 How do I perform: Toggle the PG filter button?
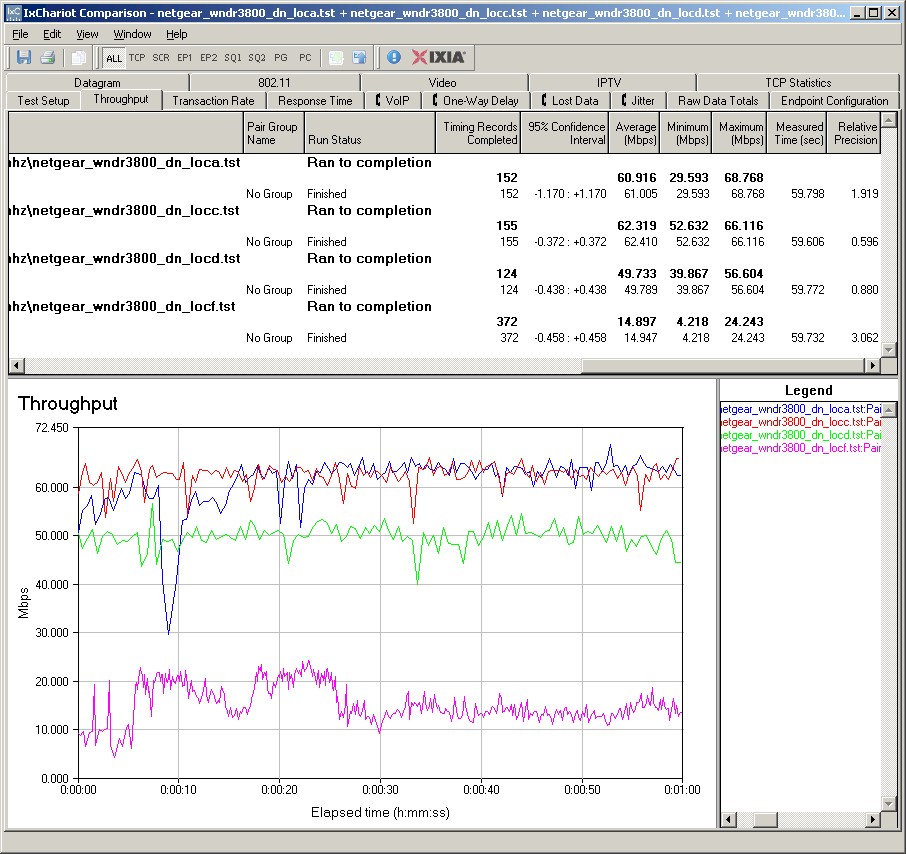pyautogui.click(x=281, y=58)
